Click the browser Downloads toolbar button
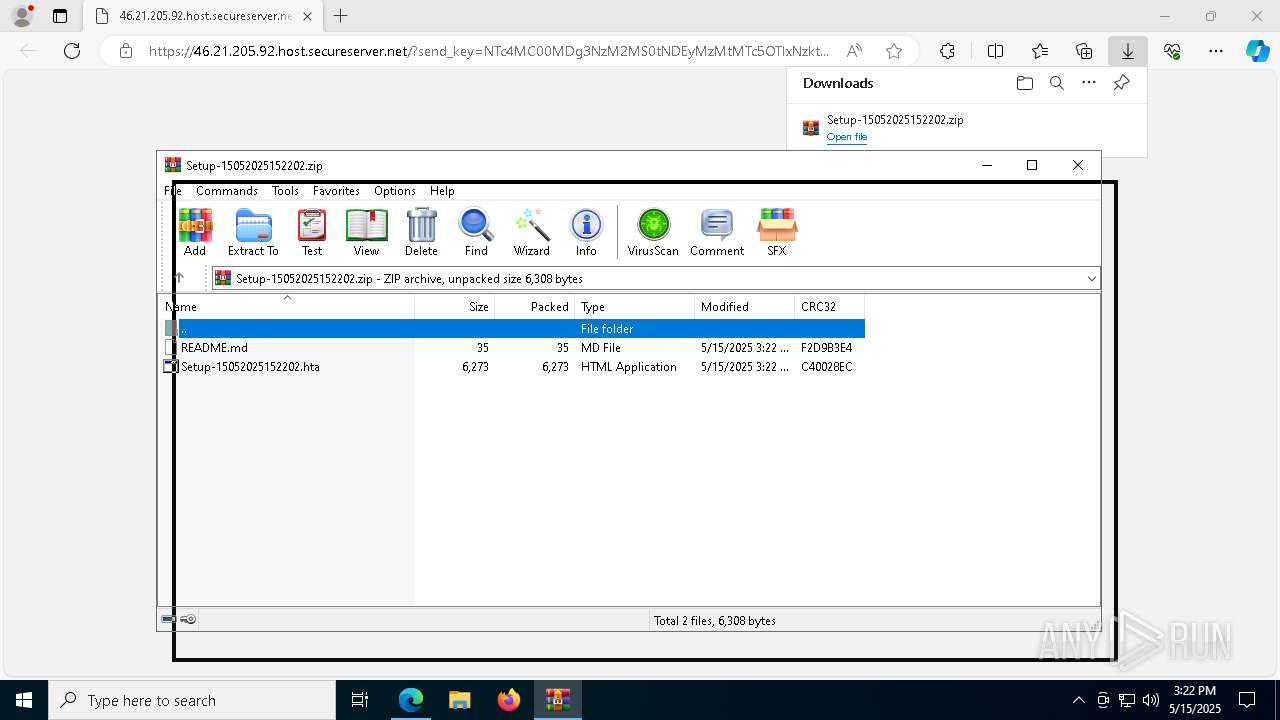This screenshot has width=1280, height=720. pos(1127,51)
